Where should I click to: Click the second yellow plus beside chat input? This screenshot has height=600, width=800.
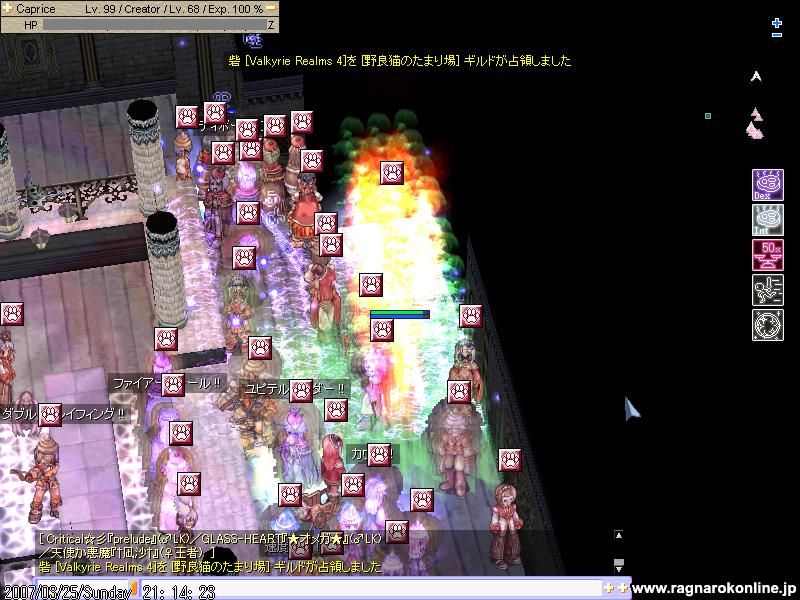[622, 588]
